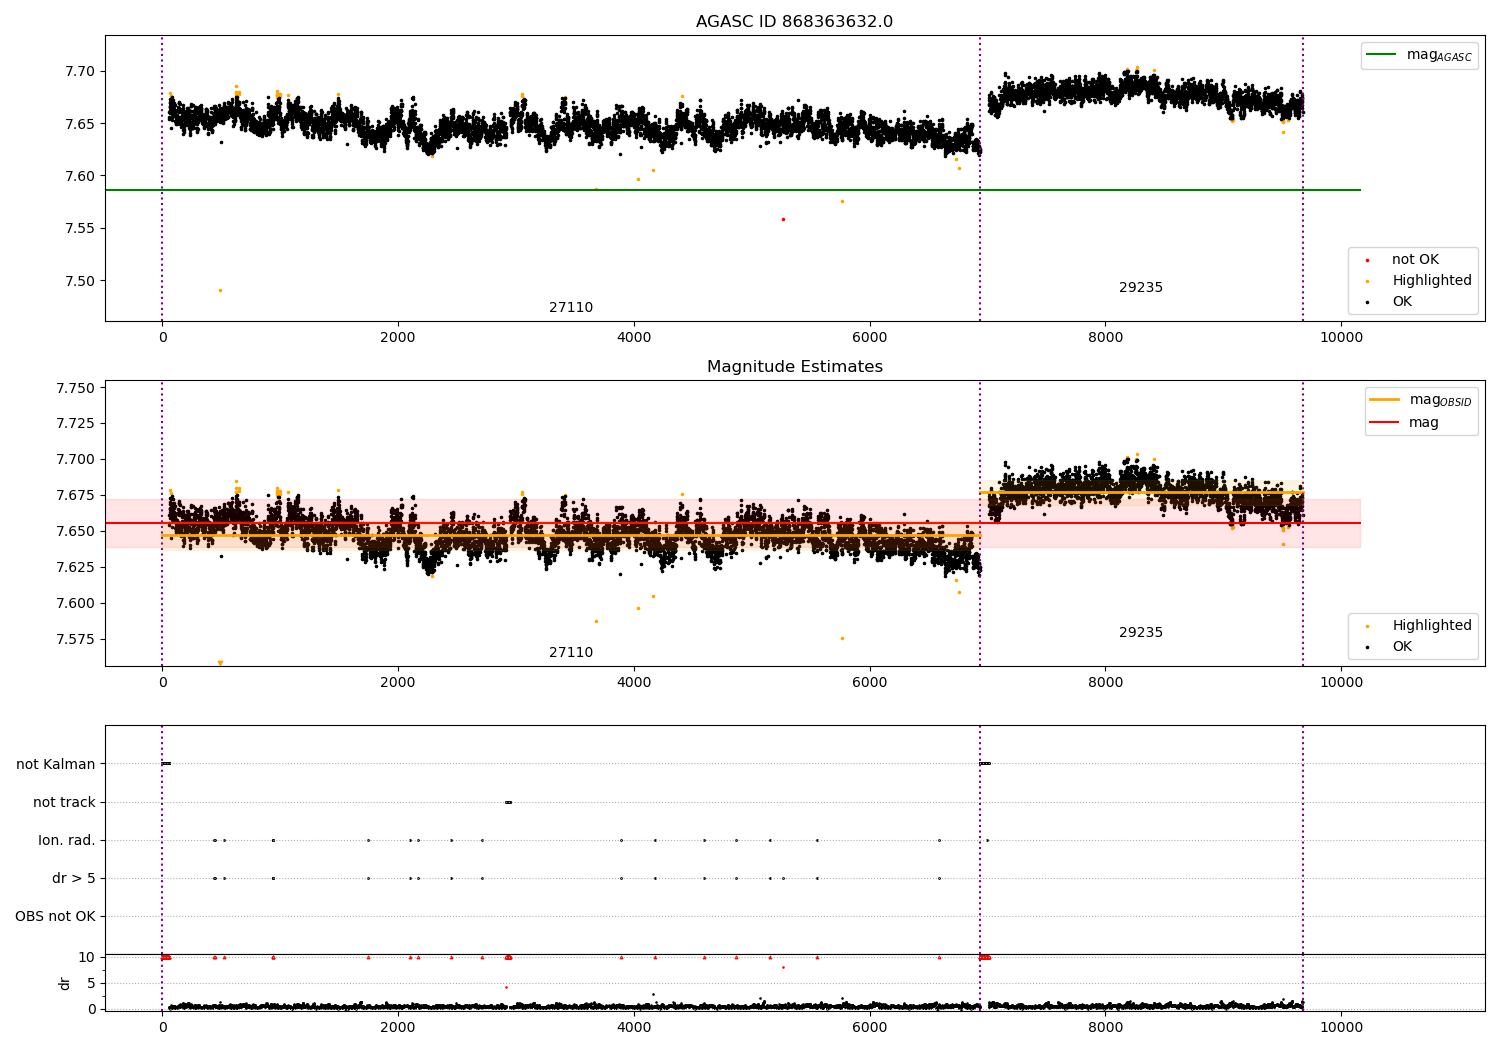
Task: Click the orange mag OBSID legend line
Action: (x=1384, y=400)
